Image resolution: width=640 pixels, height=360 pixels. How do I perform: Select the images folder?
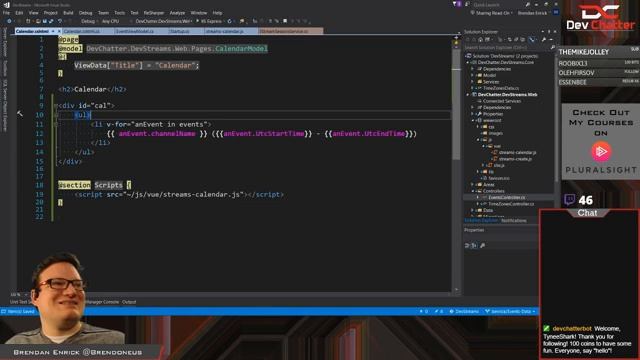(x=495, y=133)
